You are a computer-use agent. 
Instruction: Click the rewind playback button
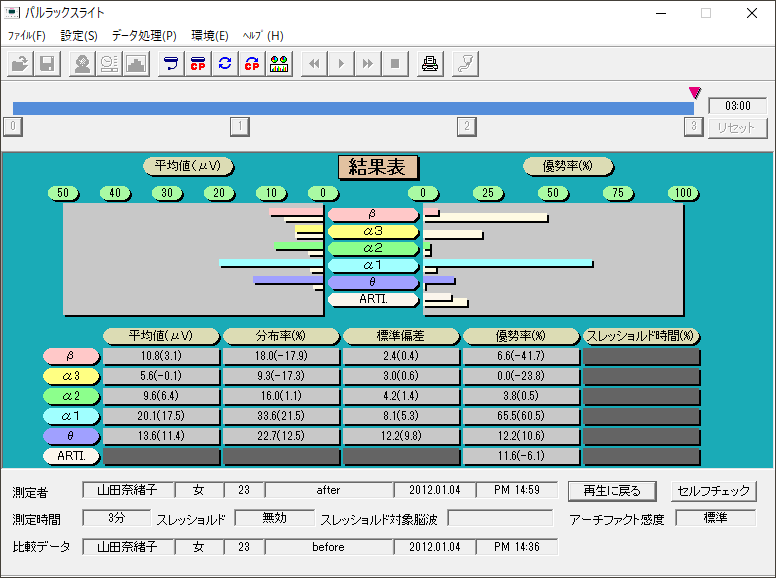coord(314,63)
